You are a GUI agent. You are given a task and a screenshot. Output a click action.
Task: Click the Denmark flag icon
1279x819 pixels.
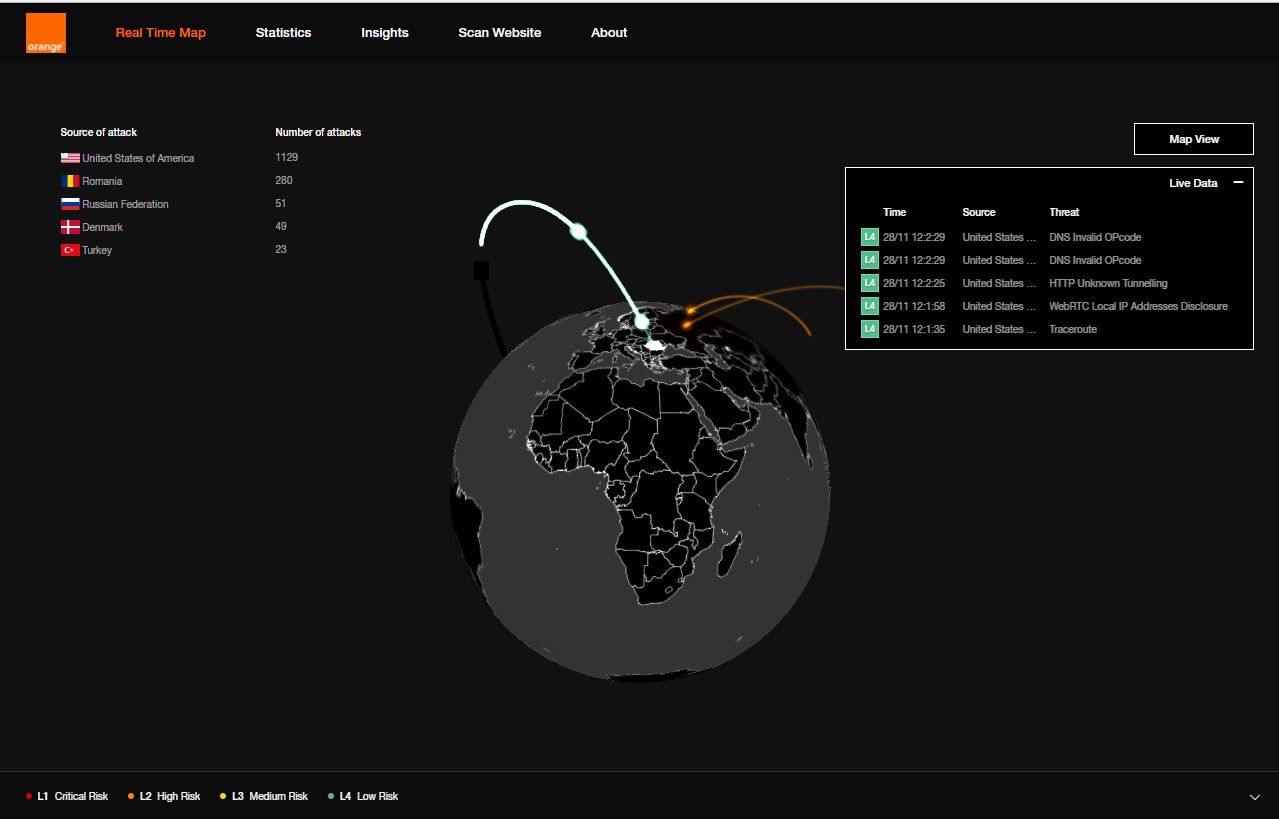pos(70,227)
